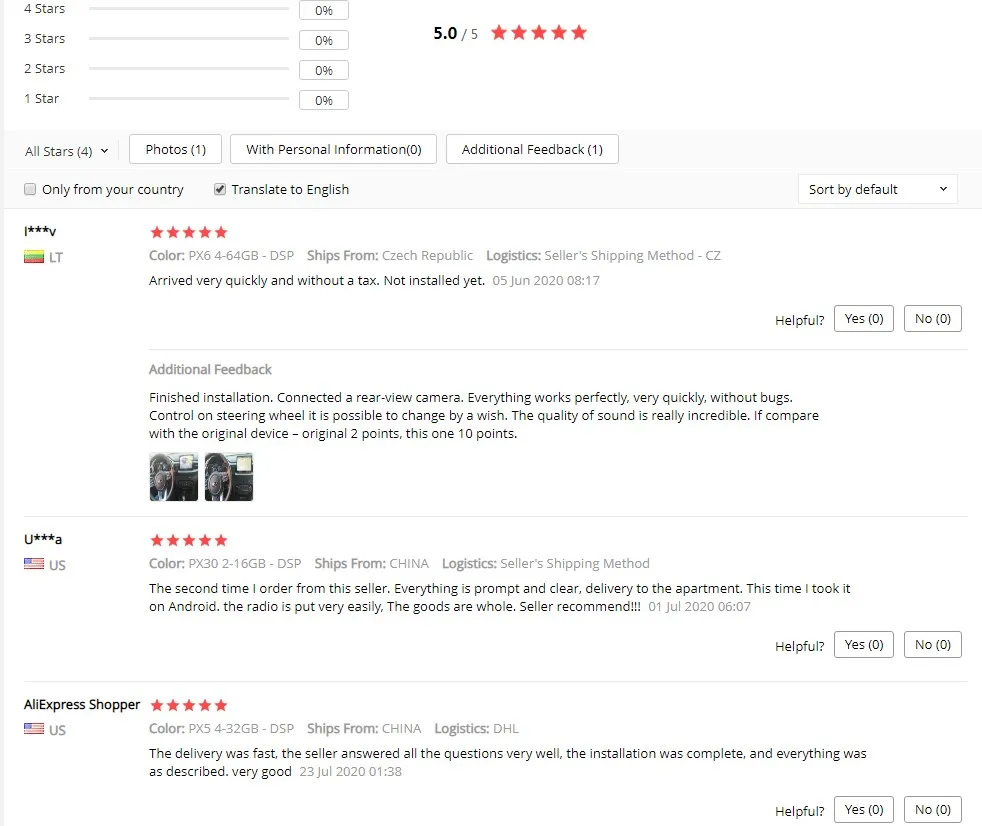This screenshot has height=826, width=982.
Task: Show reviews With Personal Information(0)
Action: [333, 149]
